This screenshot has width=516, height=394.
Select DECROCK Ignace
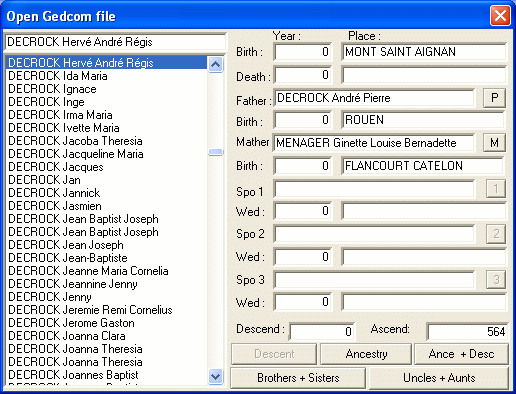(107, 89)
